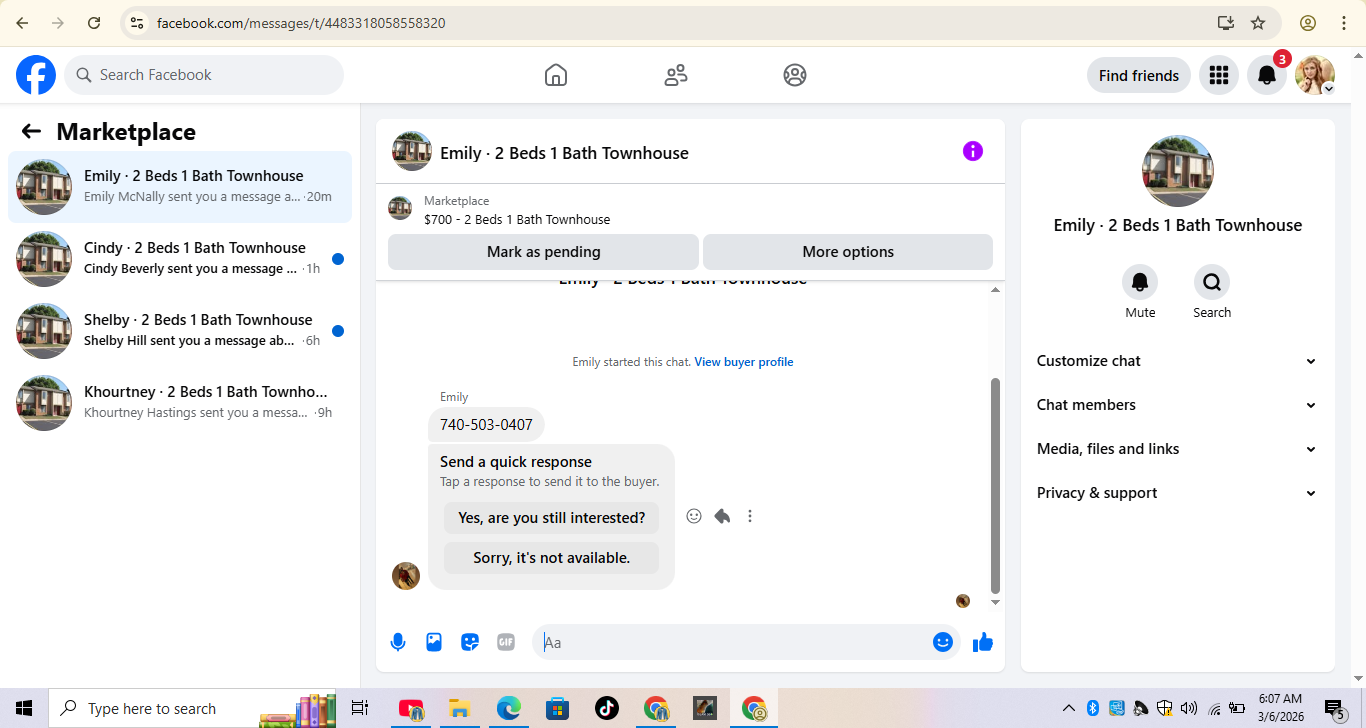Open the taskbar clock and date

[1280, 709]
